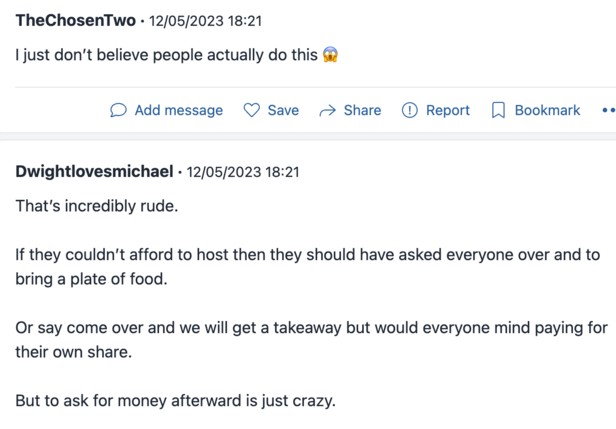The width and height of the screenshot is (616, 429).
Task: Open the more options dots menu
Action: (x=608, y=111)
